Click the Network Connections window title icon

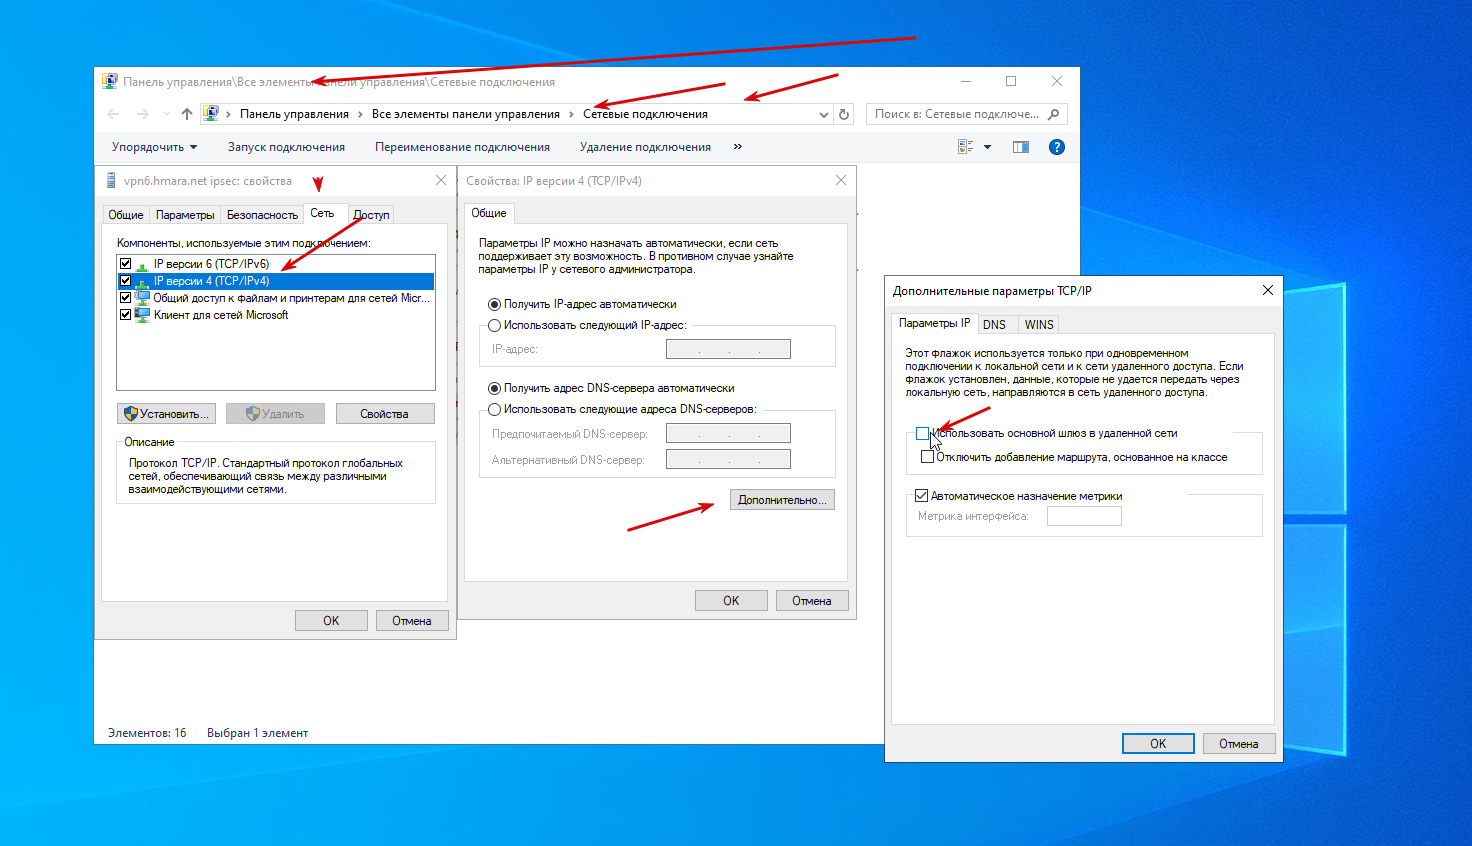[110, 82]
